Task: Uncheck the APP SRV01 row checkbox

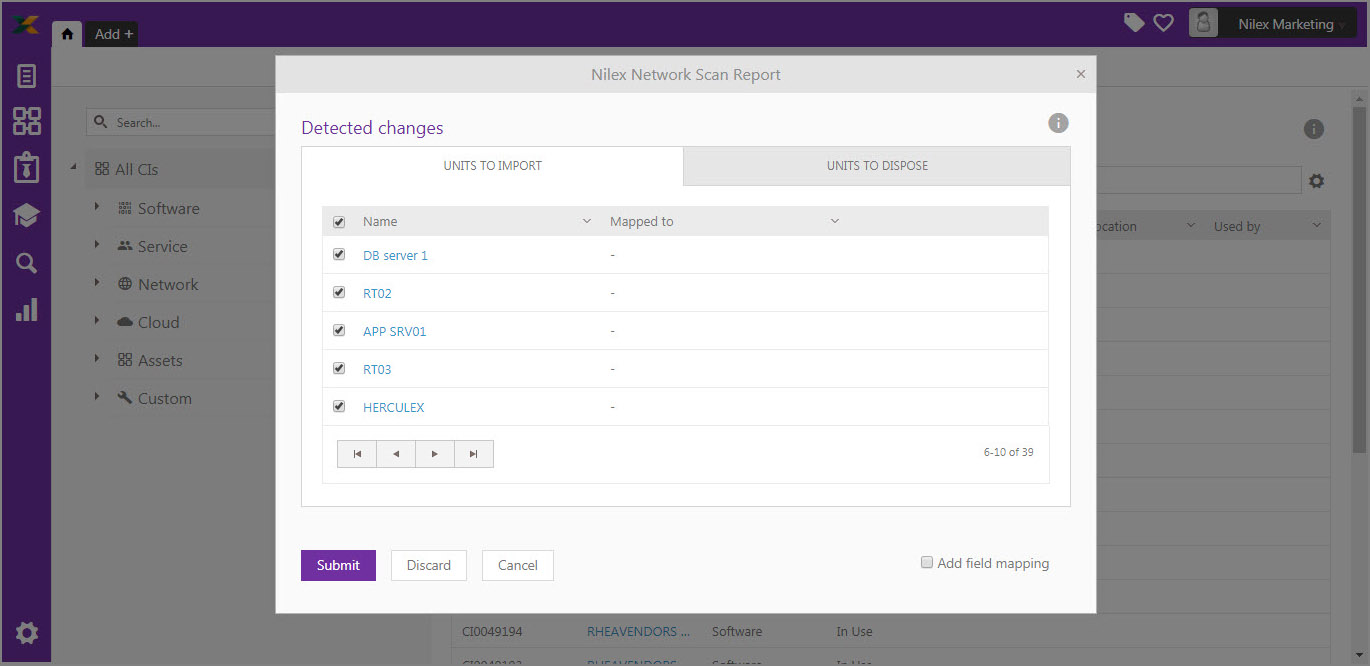Action: pos(339,330)
